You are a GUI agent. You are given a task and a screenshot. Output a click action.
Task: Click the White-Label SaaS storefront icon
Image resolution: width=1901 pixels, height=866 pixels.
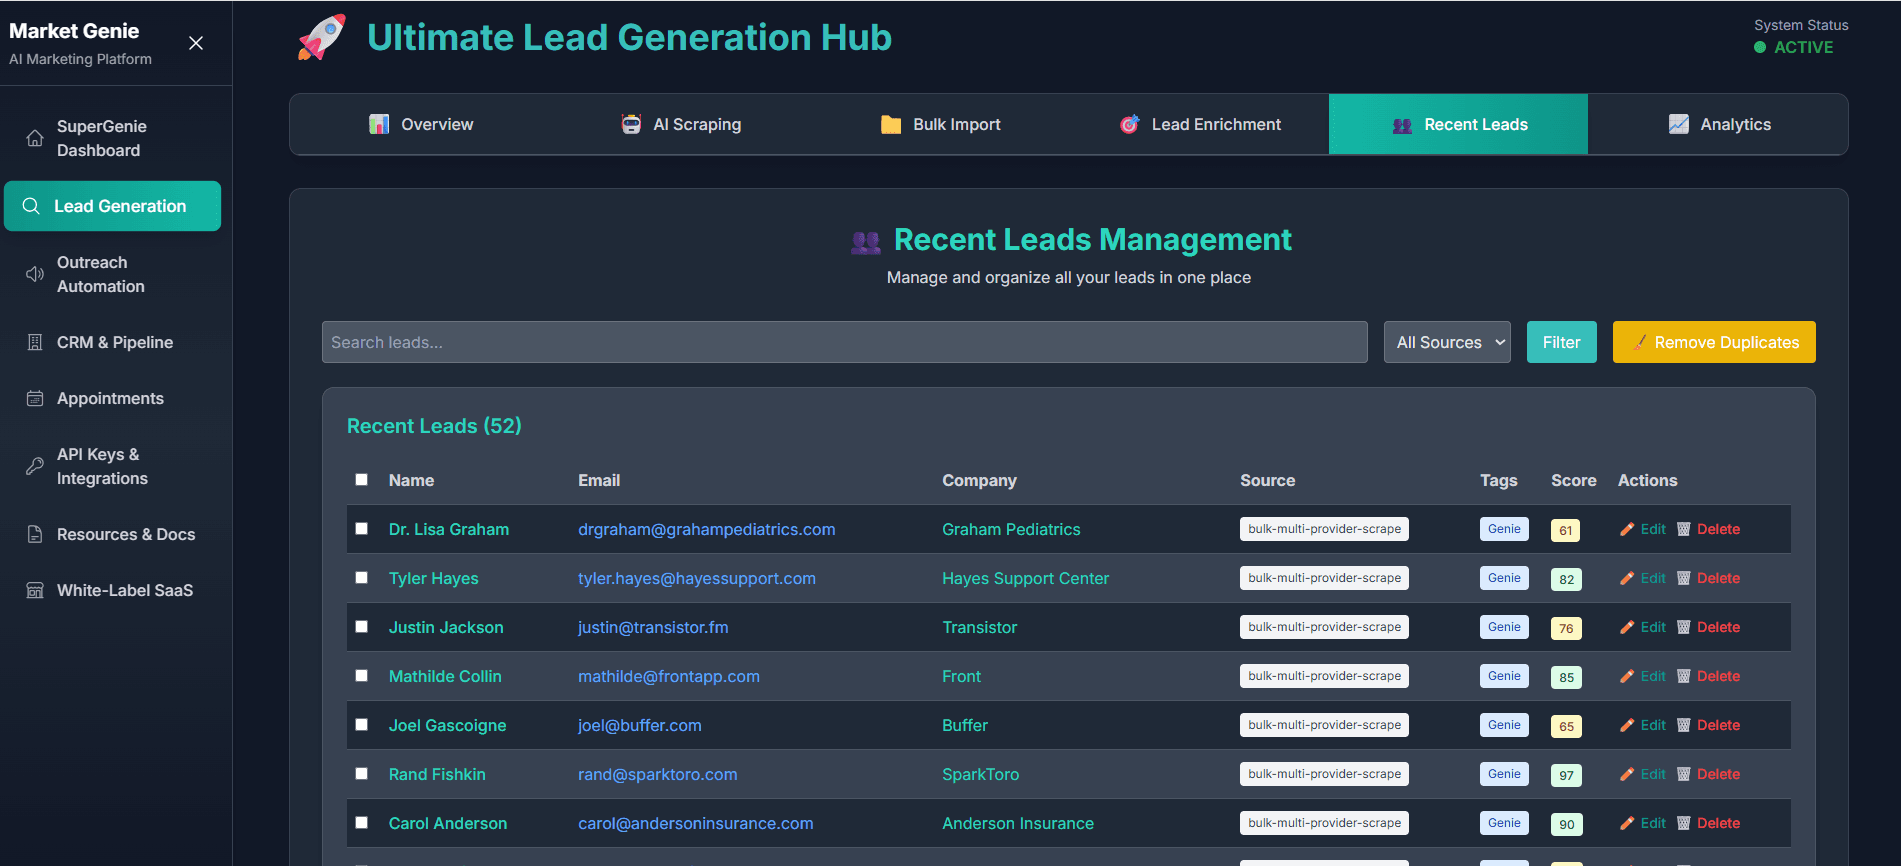pyautogui.click(x=35, y=590)
